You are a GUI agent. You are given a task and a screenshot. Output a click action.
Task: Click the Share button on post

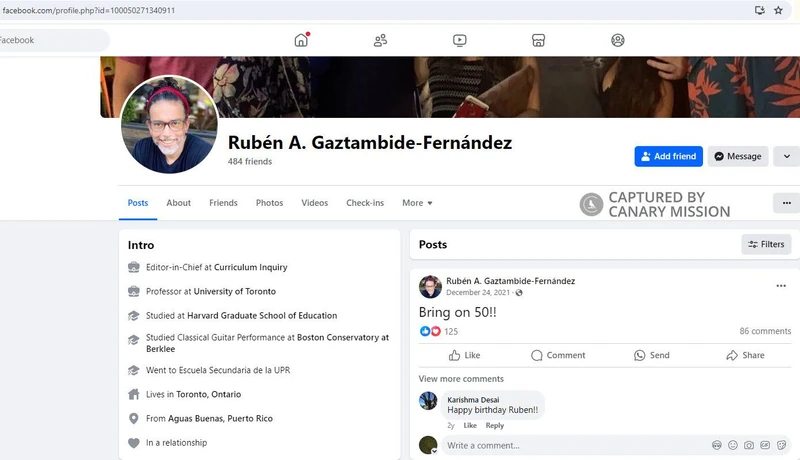tap(745, 355)
